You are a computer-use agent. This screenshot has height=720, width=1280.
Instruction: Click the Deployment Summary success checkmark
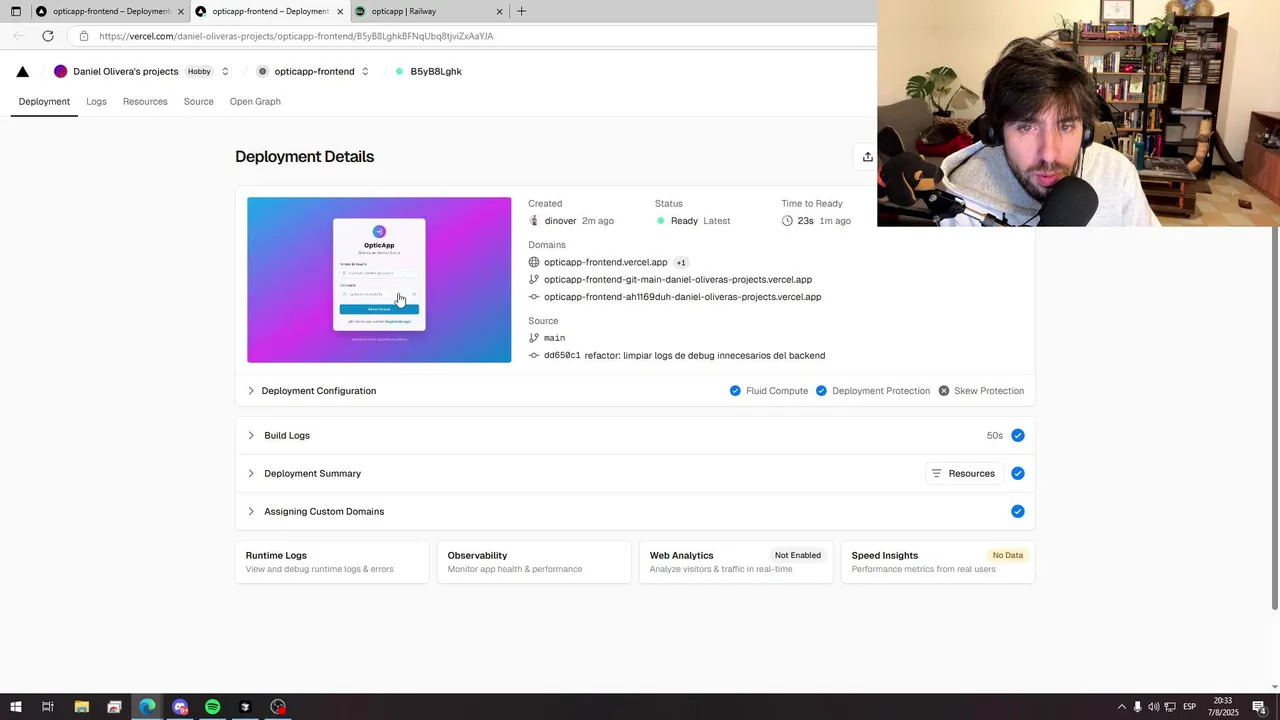(x=1017, y=473)
